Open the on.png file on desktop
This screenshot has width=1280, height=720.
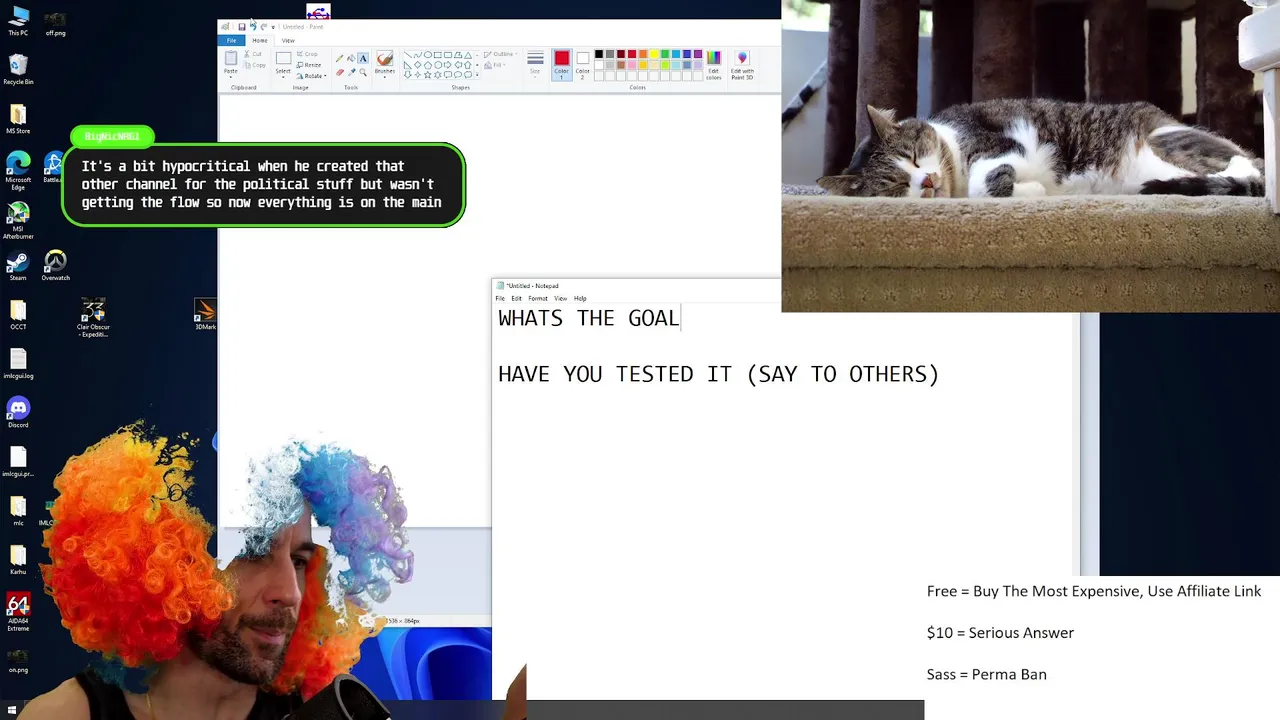tap(18, 660)
